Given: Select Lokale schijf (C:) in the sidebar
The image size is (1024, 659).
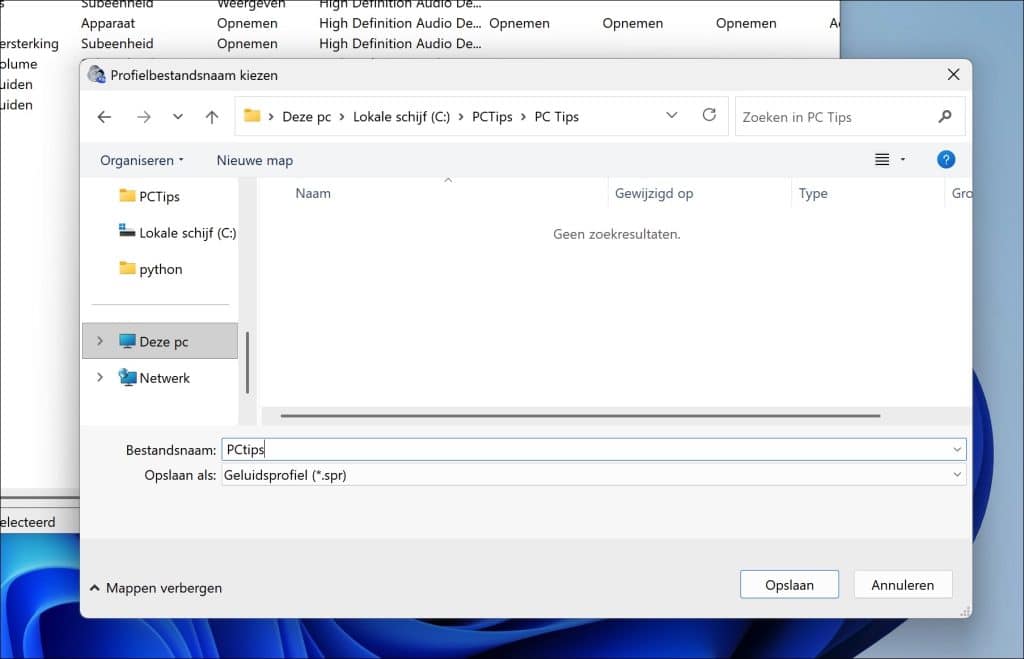Looking at the screenshot, I should tap(177, 233).
